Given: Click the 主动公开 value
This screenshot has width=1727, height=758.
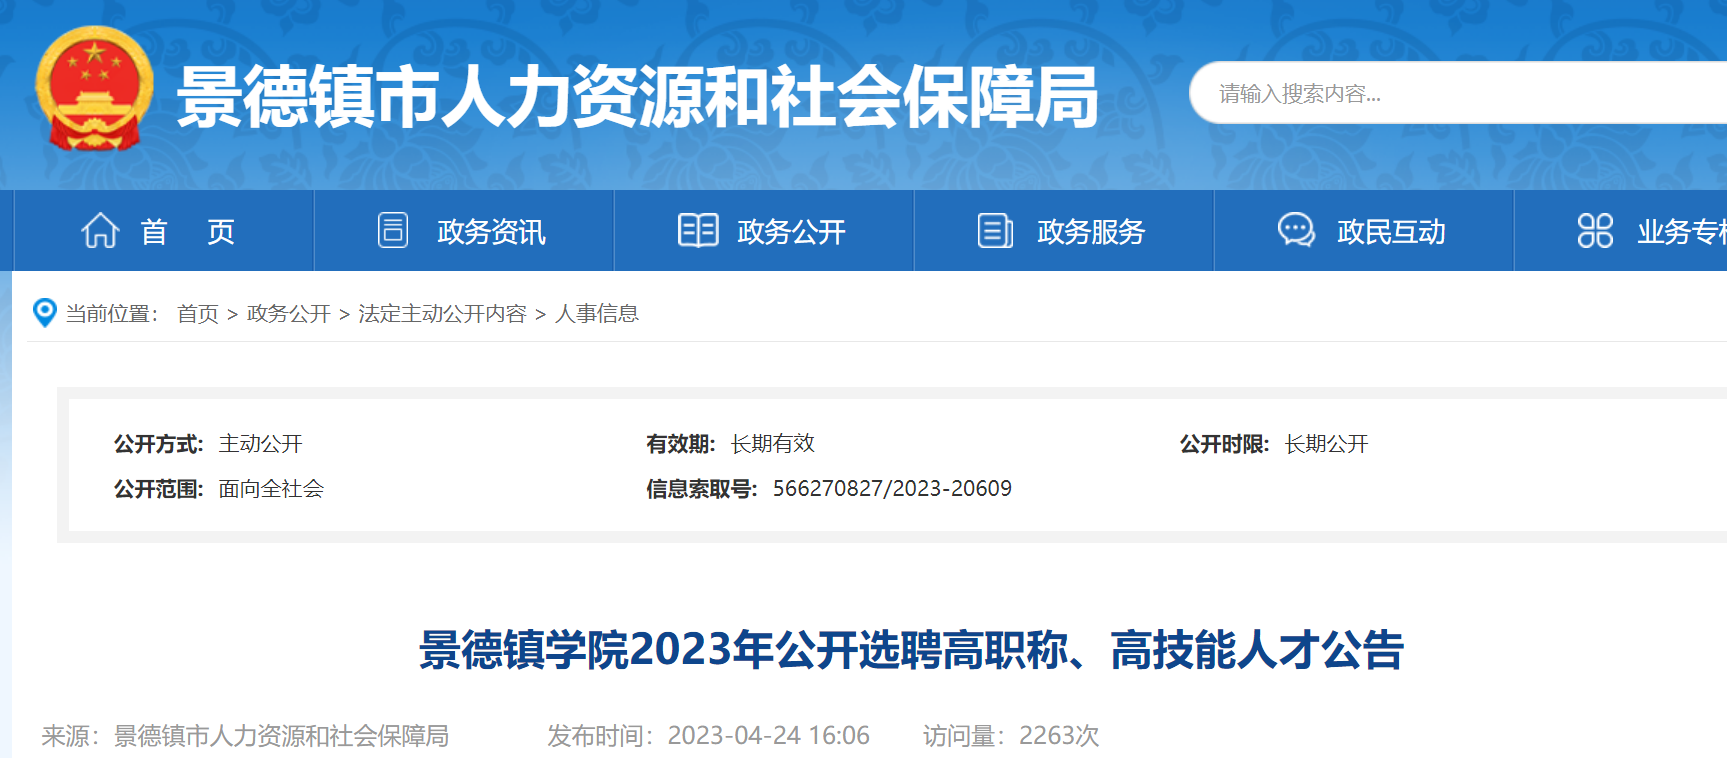Looking at the screenshot, I should (261, 444).
